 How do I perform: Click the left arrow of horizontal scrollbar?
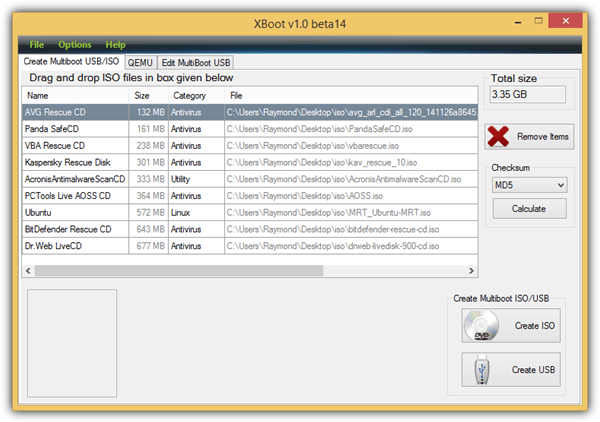coord(28,271)
